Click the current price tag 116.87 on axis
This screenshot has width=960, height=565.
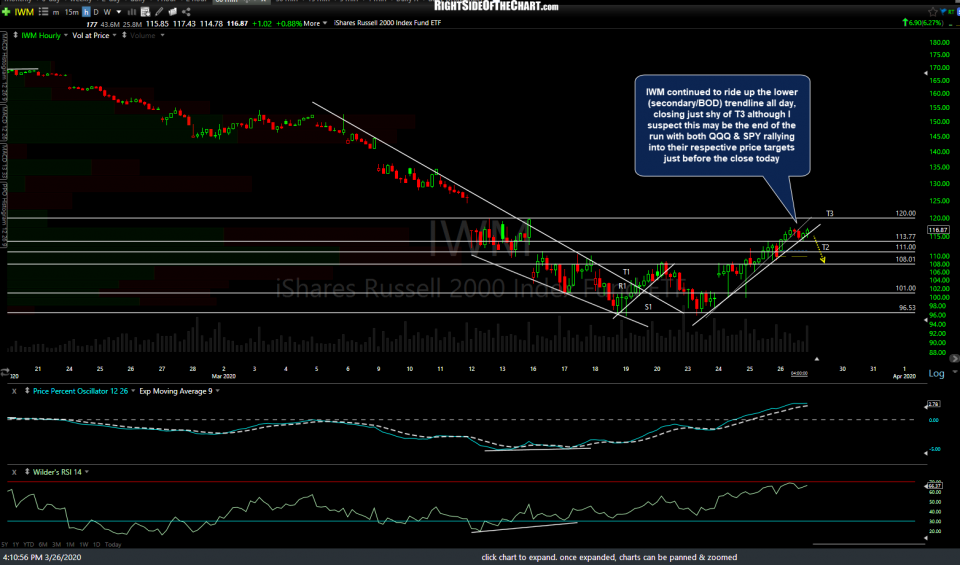[939, 230]
